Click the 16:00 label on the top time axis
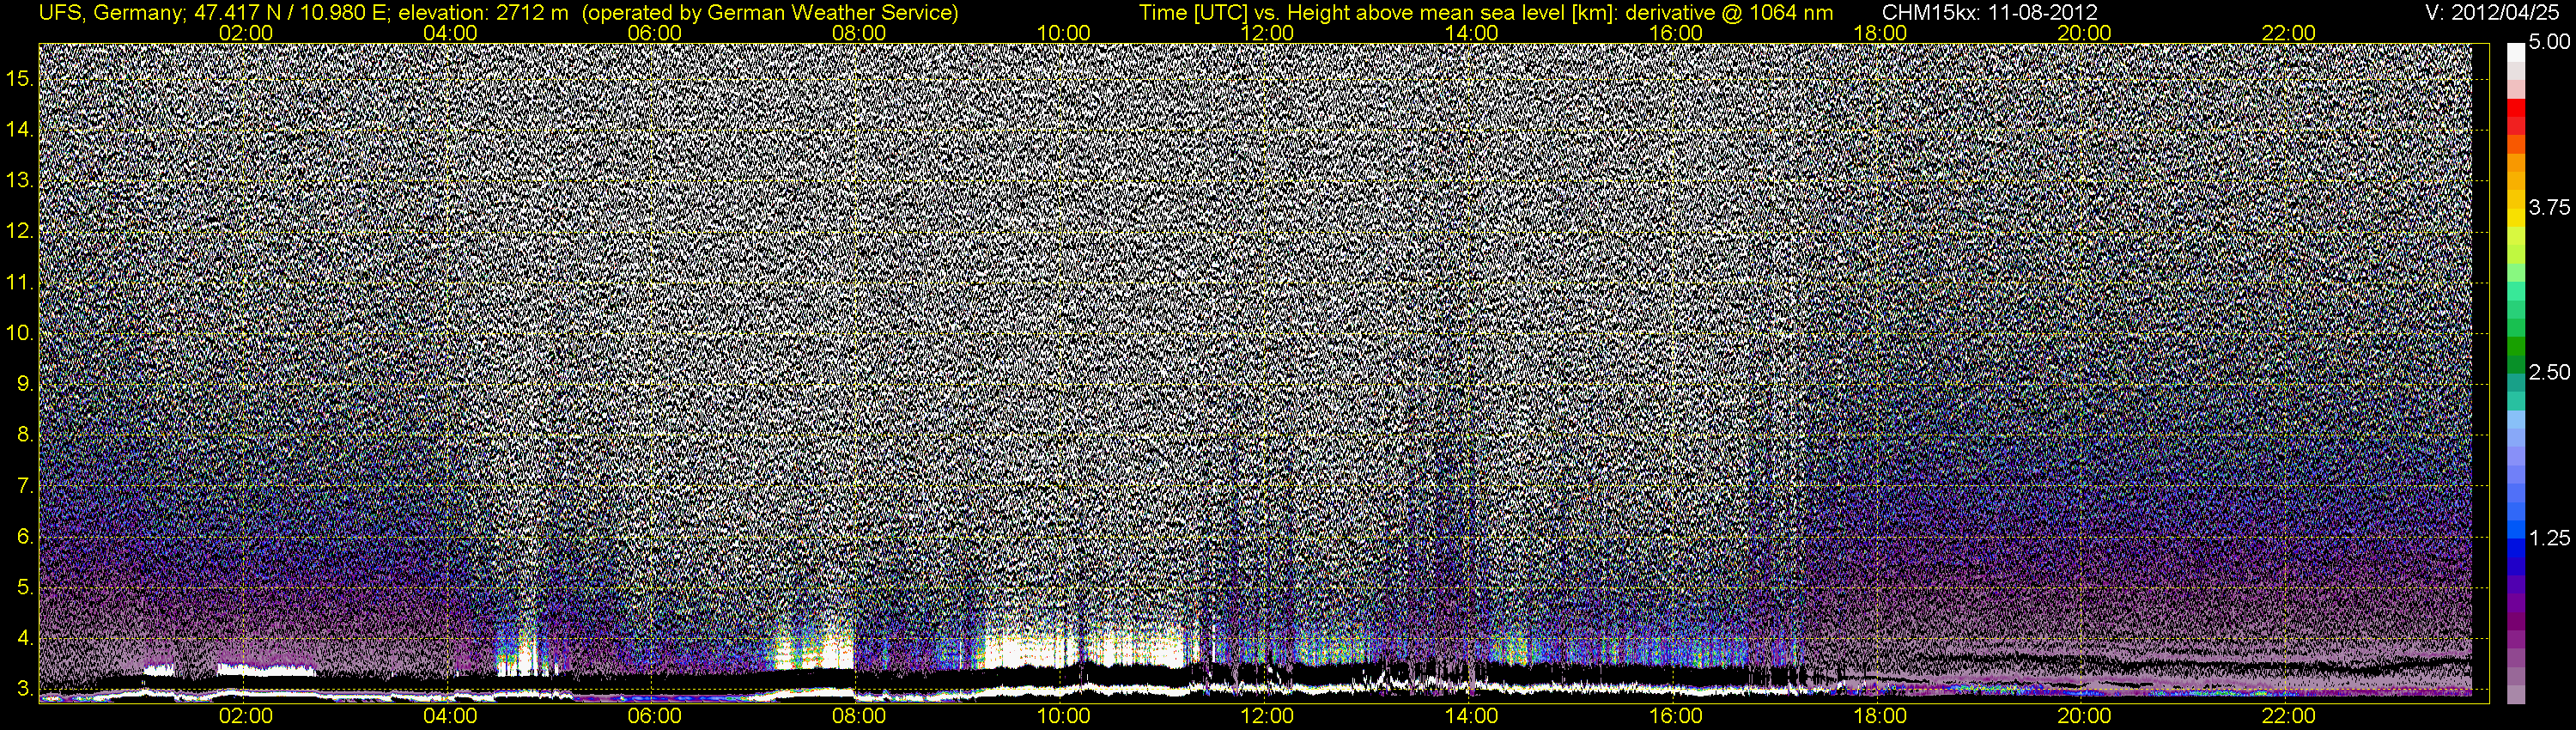Viewport: 2576px width, 730px height. [x=1676, y=33]
